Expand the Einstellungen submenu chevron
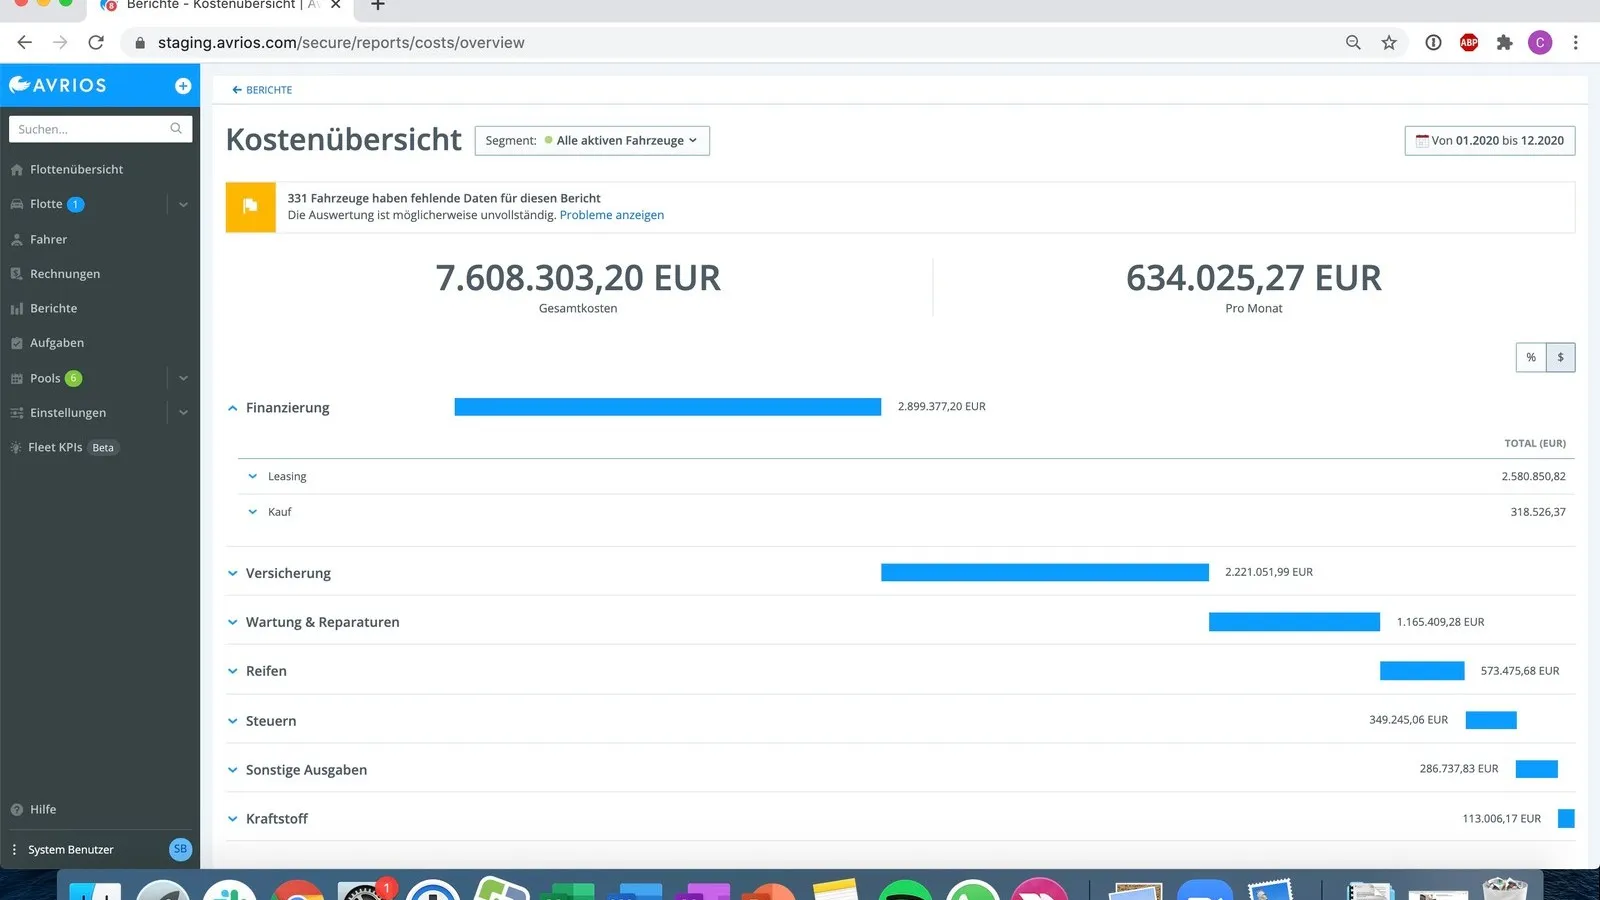This screenshot has width=1600, height=900. [x=183, y=413]
